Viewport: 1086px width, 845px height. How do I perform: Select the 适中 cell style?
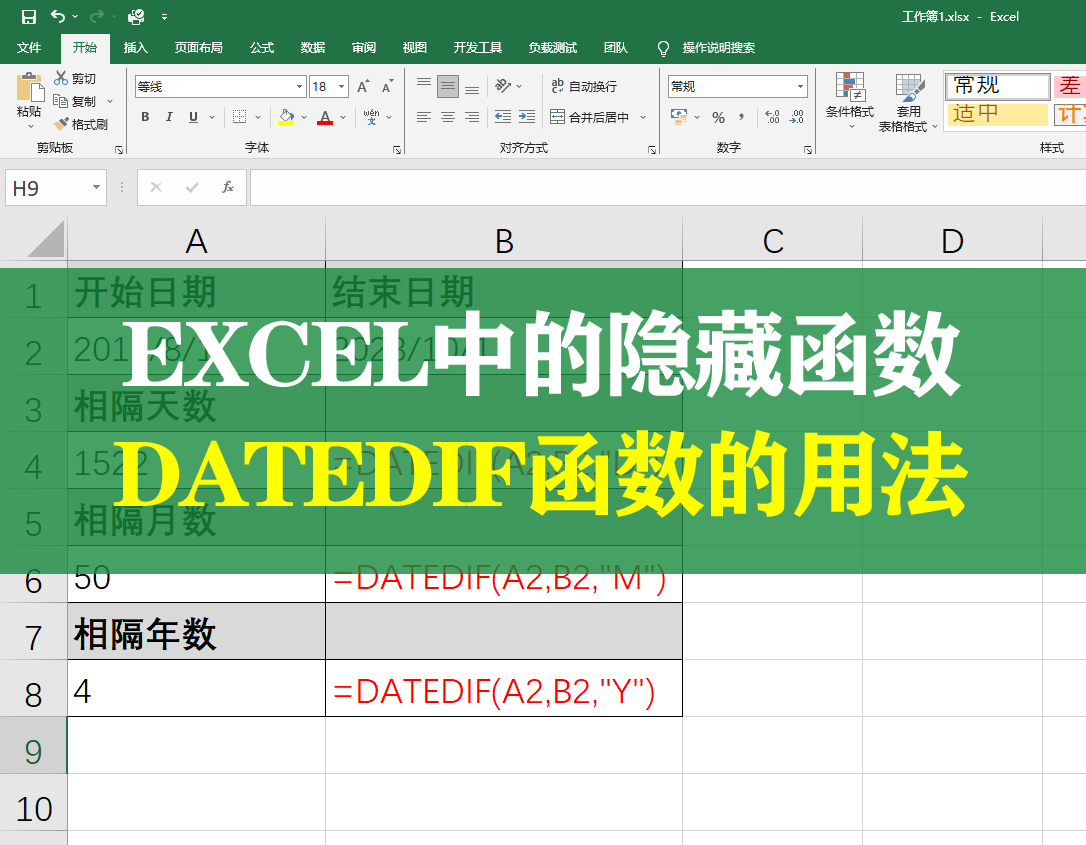tap(997, 114)
